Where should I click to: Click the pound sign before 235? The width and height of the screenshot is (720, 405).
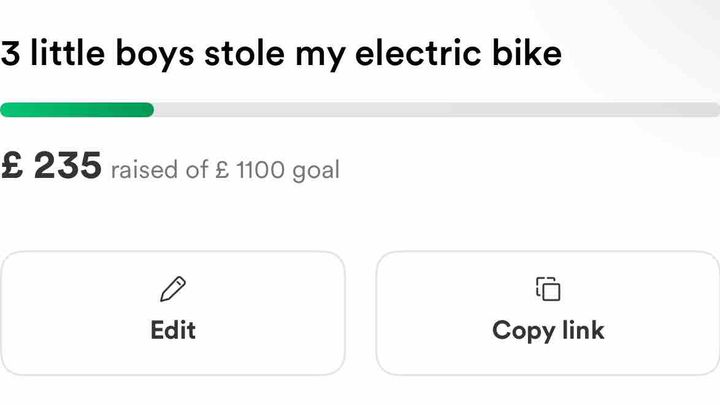12,165
